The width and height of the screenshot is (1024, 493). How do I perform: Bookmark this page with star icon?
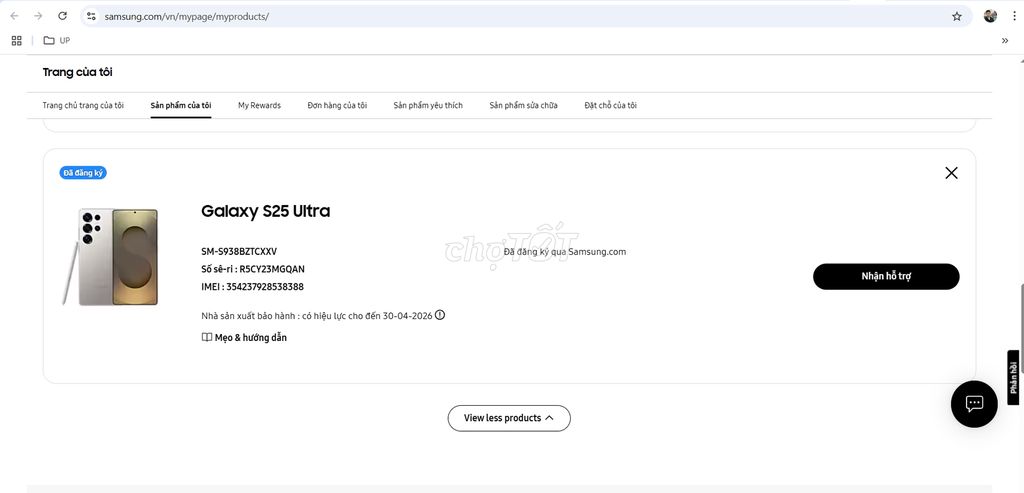point(957,16)
